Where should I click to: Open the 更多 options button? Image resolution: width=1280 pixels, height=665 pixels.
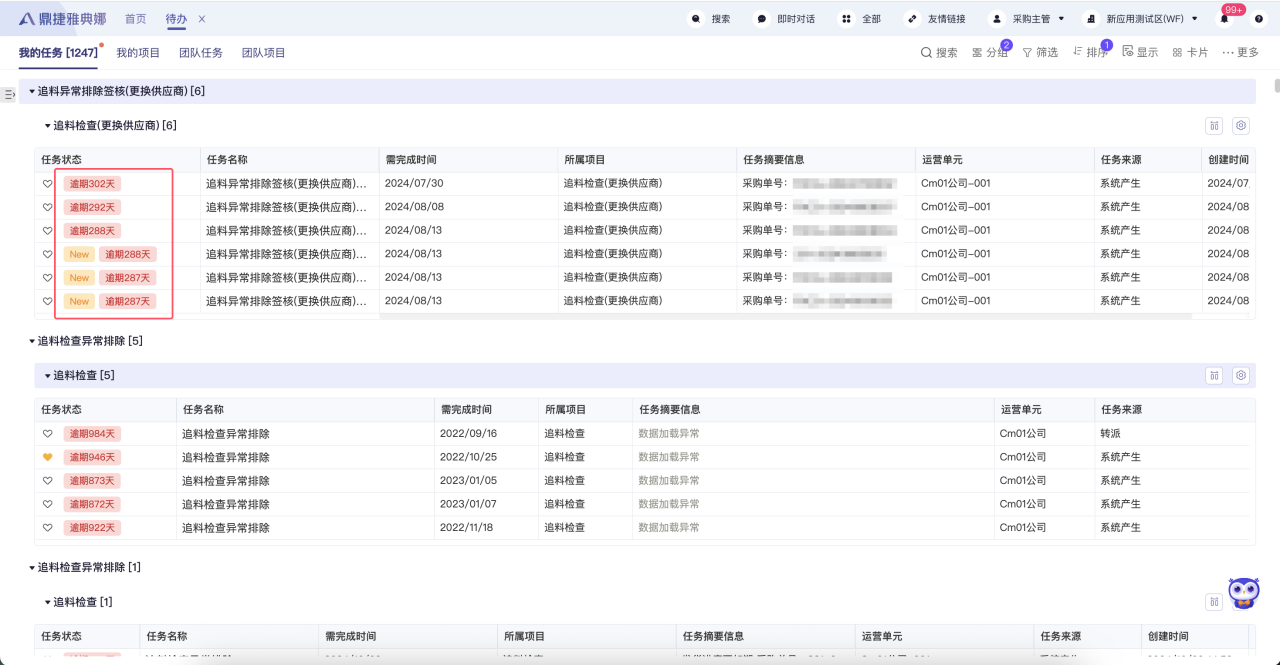pos(1240,53)
